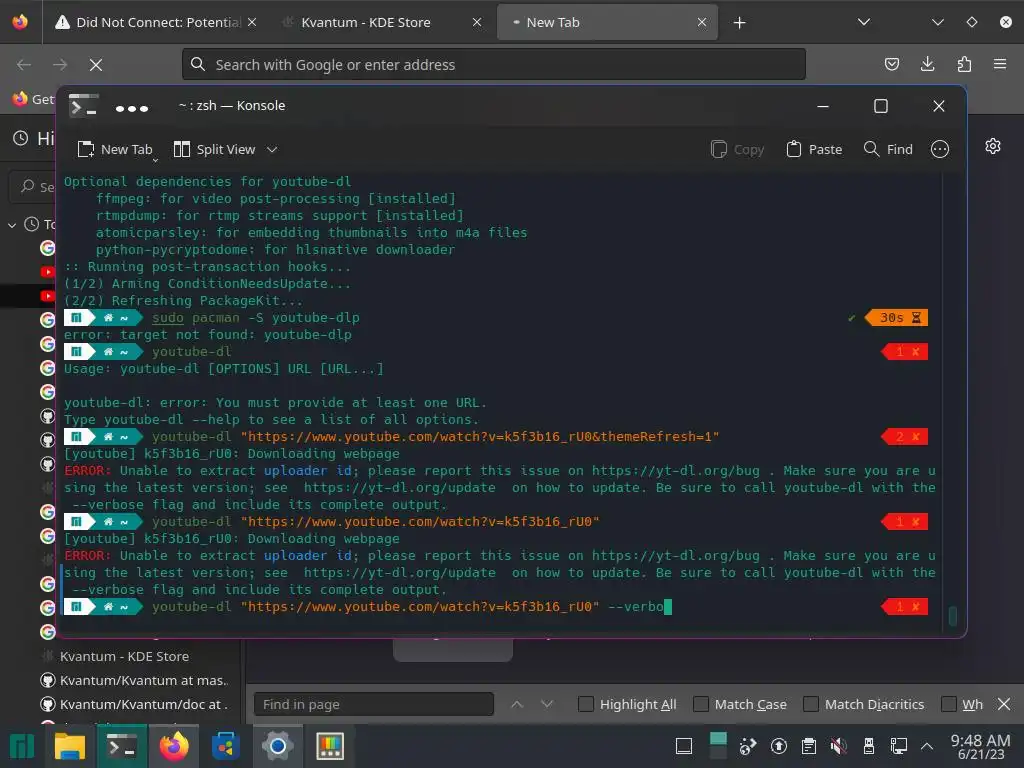1024x768 pixels.
Task: Click the Firefox forward arrow
Action: 60,65
